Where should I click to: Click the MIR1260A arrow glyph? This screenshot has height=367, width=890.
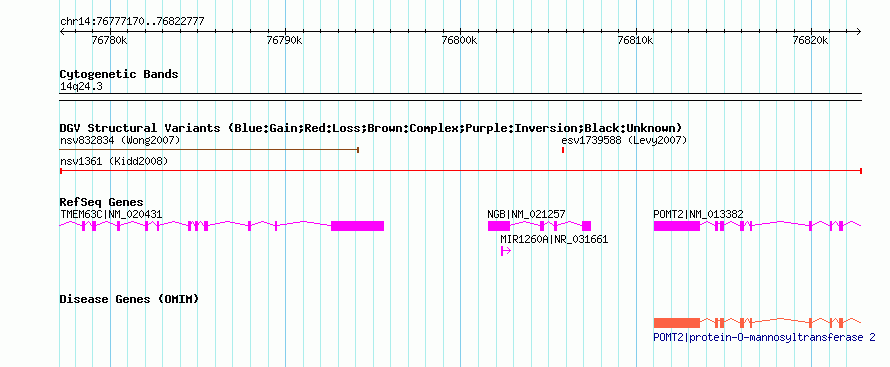click(506, 251)
